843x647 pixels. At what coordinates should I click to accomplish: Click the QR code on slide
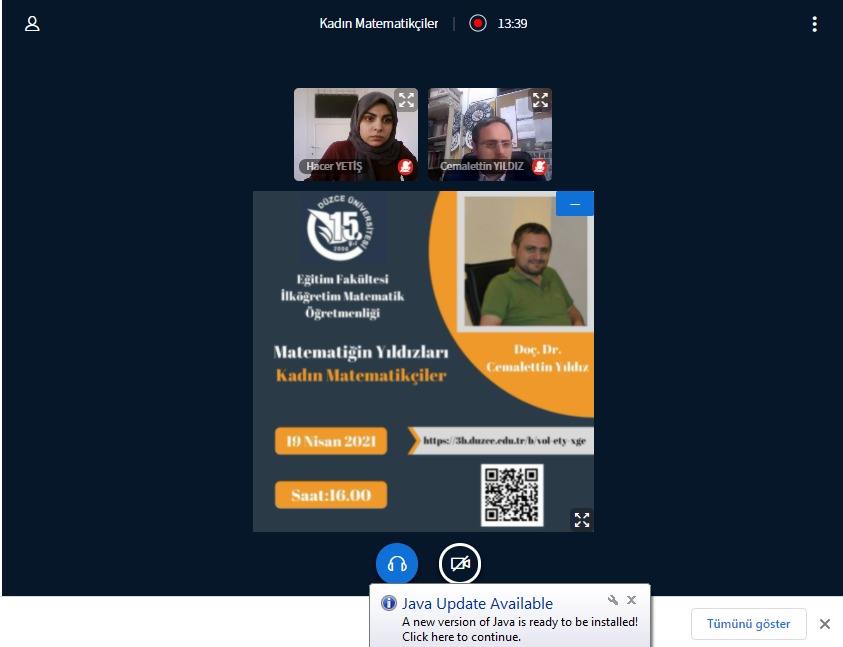pos(512,495)
